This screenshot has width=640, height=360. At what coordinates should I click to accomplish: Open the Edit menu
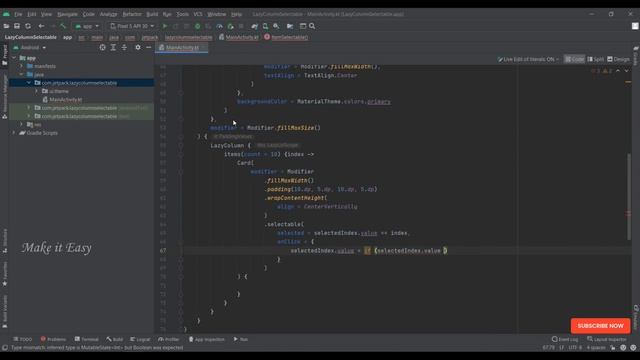(31, 14)
